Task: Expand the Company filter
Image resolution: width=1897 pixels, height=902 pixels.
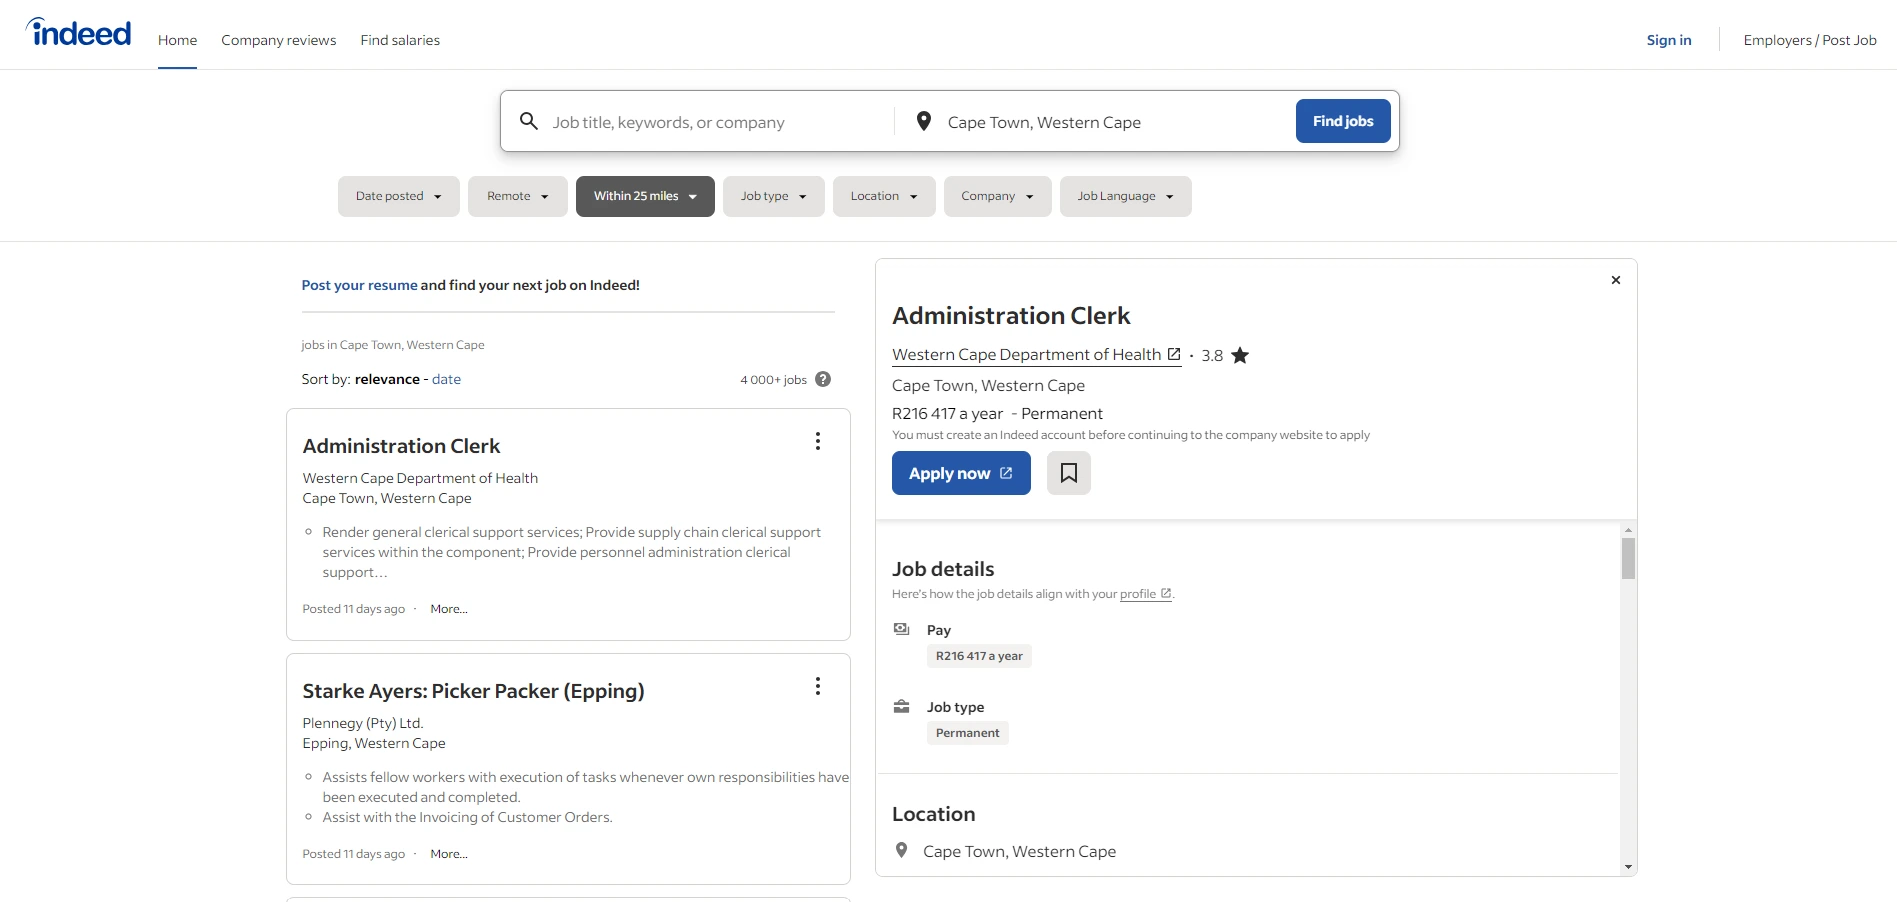Action: pos(997,196)
